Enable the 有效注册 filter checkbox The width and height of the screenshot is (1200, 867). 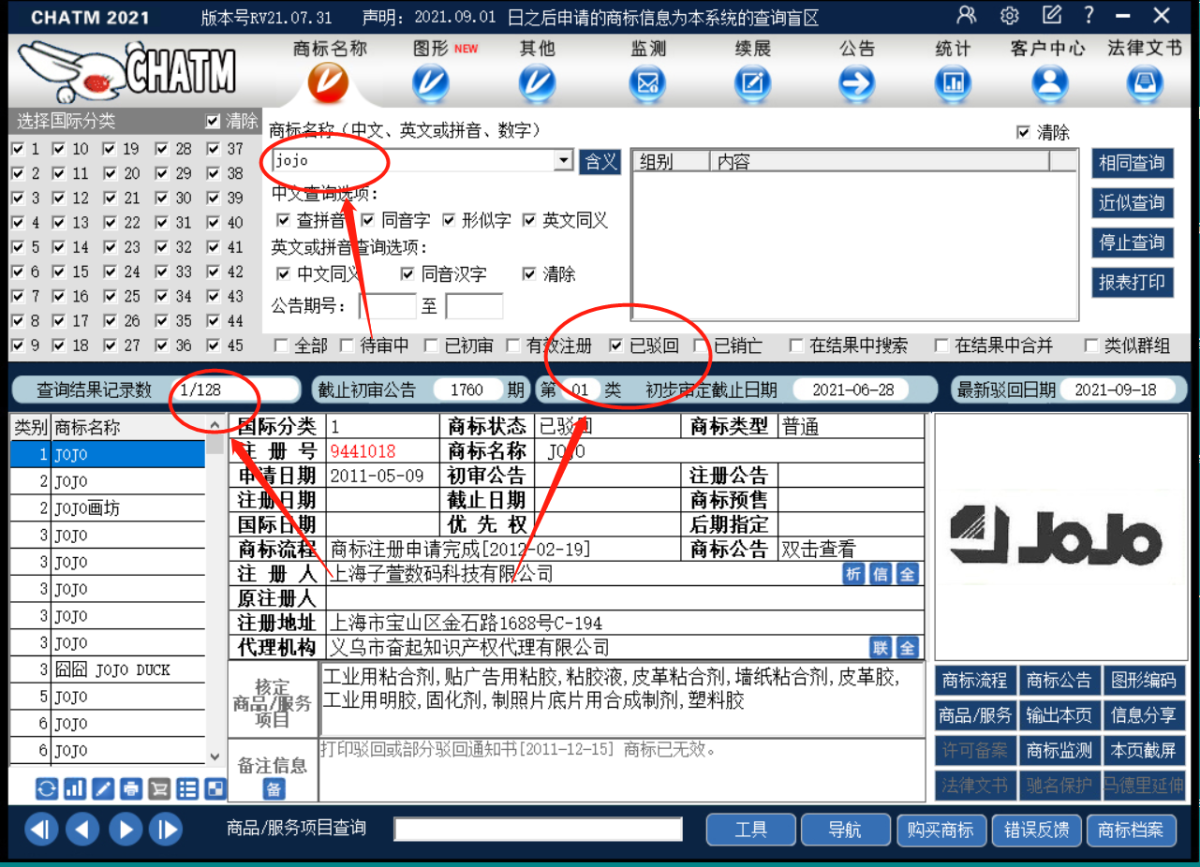tap(512, 346)
